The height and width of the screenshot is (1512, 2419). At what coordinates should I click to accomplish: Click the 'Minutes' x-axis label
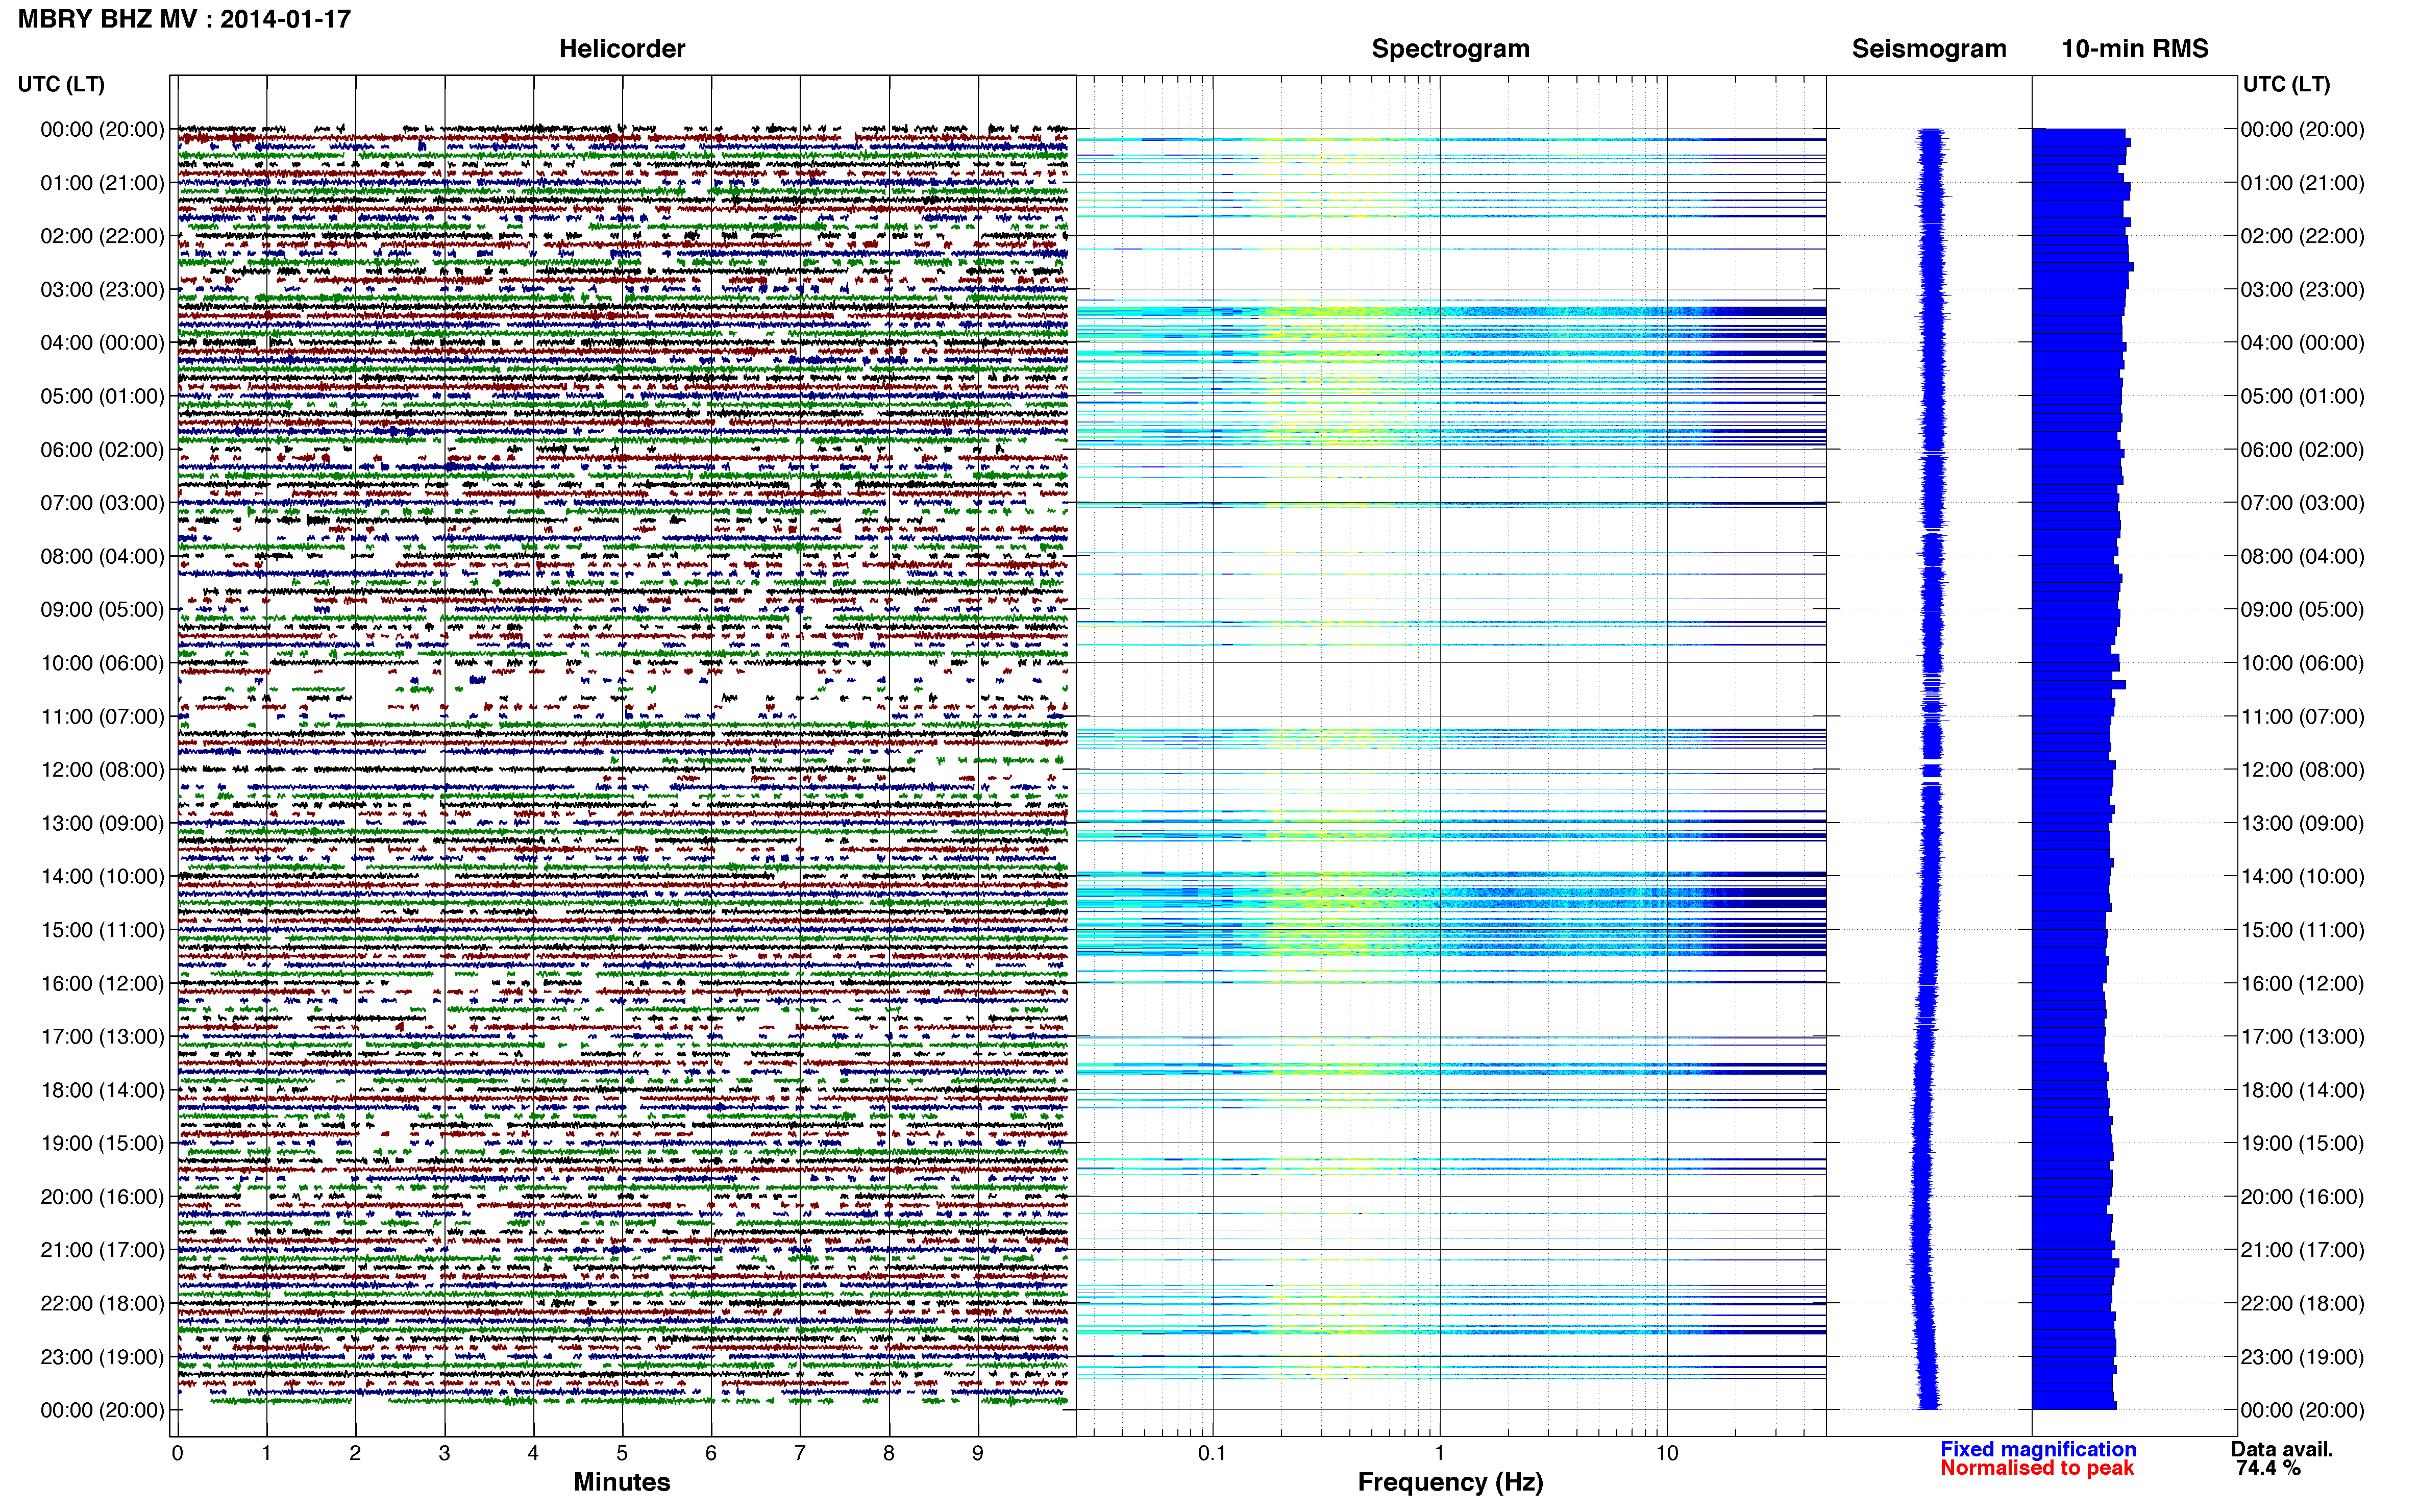pos(621,1481)
